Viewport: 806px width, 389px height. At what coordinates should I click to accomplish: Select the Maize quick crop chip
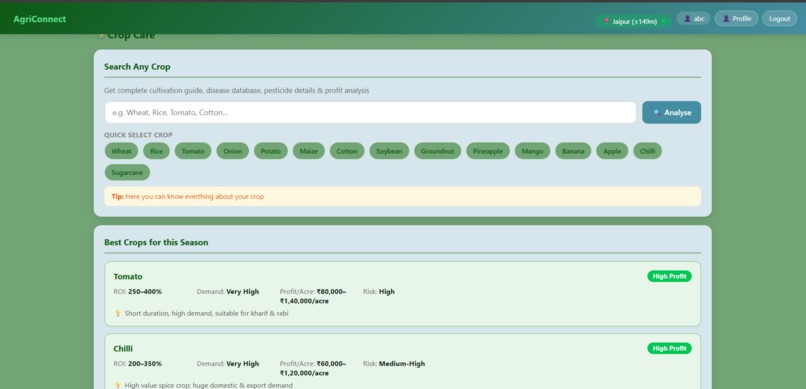308,151
